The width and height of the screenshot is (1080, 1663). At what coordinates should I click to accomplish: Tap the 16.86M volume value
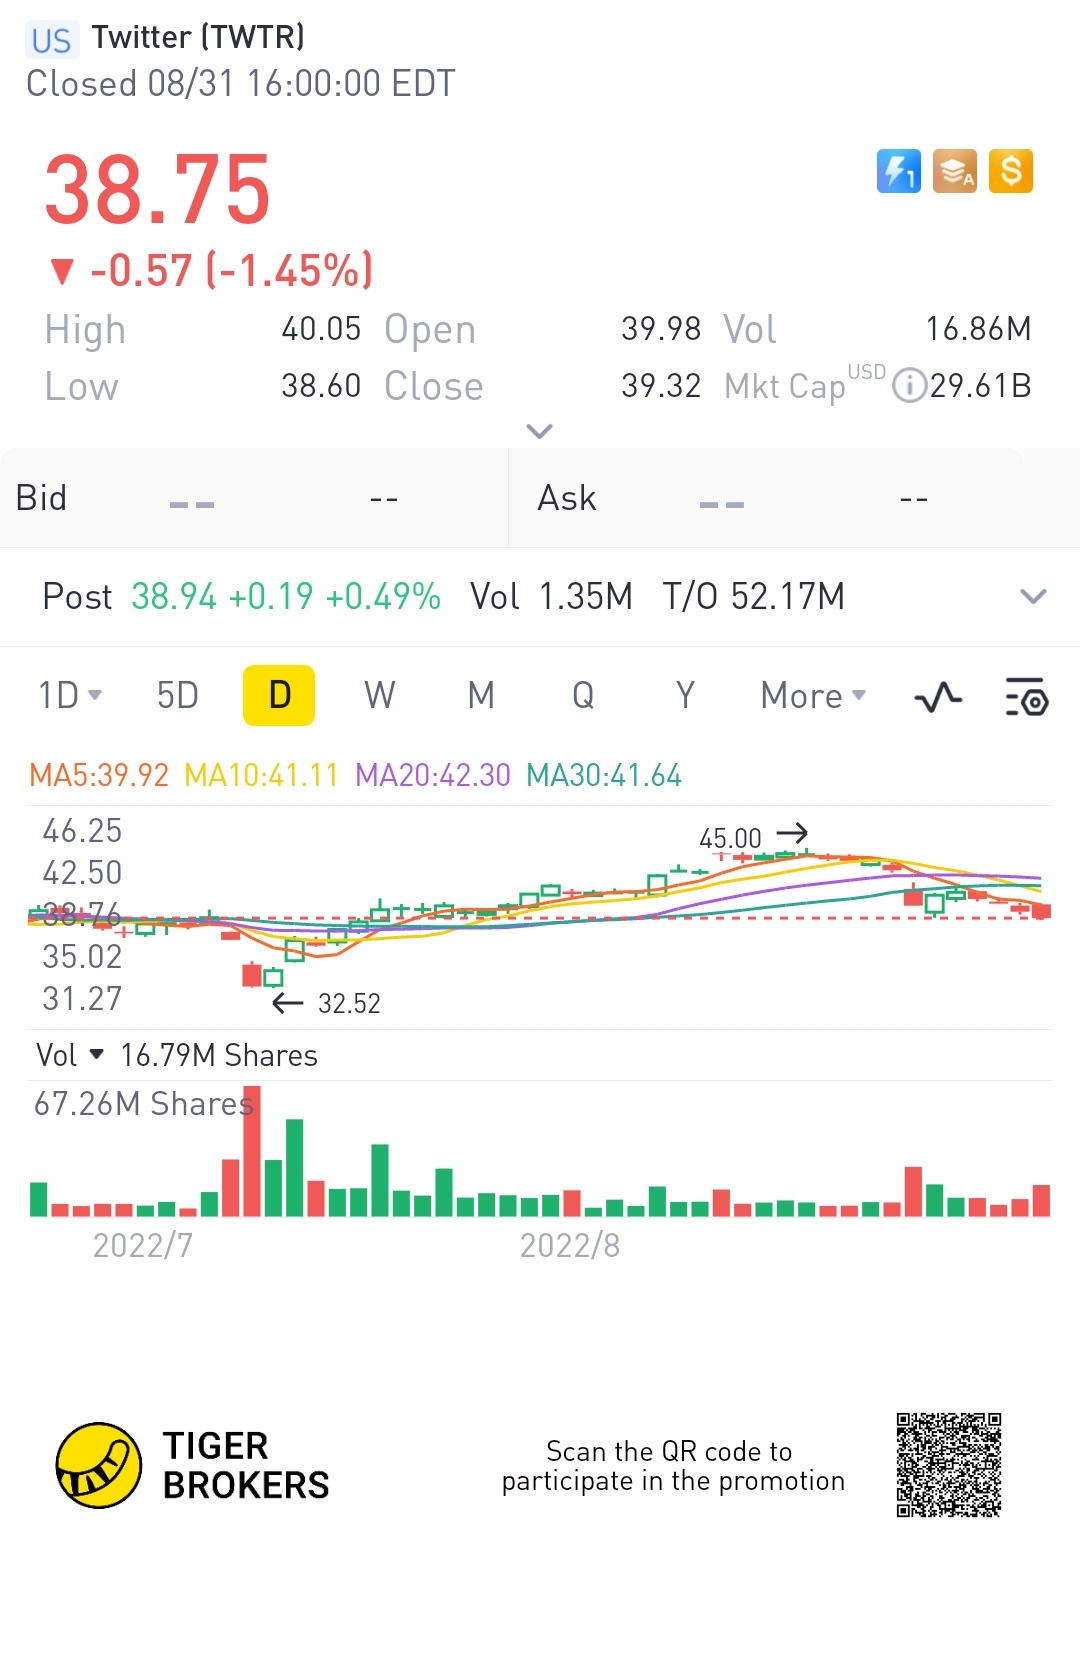click(978, 329)
